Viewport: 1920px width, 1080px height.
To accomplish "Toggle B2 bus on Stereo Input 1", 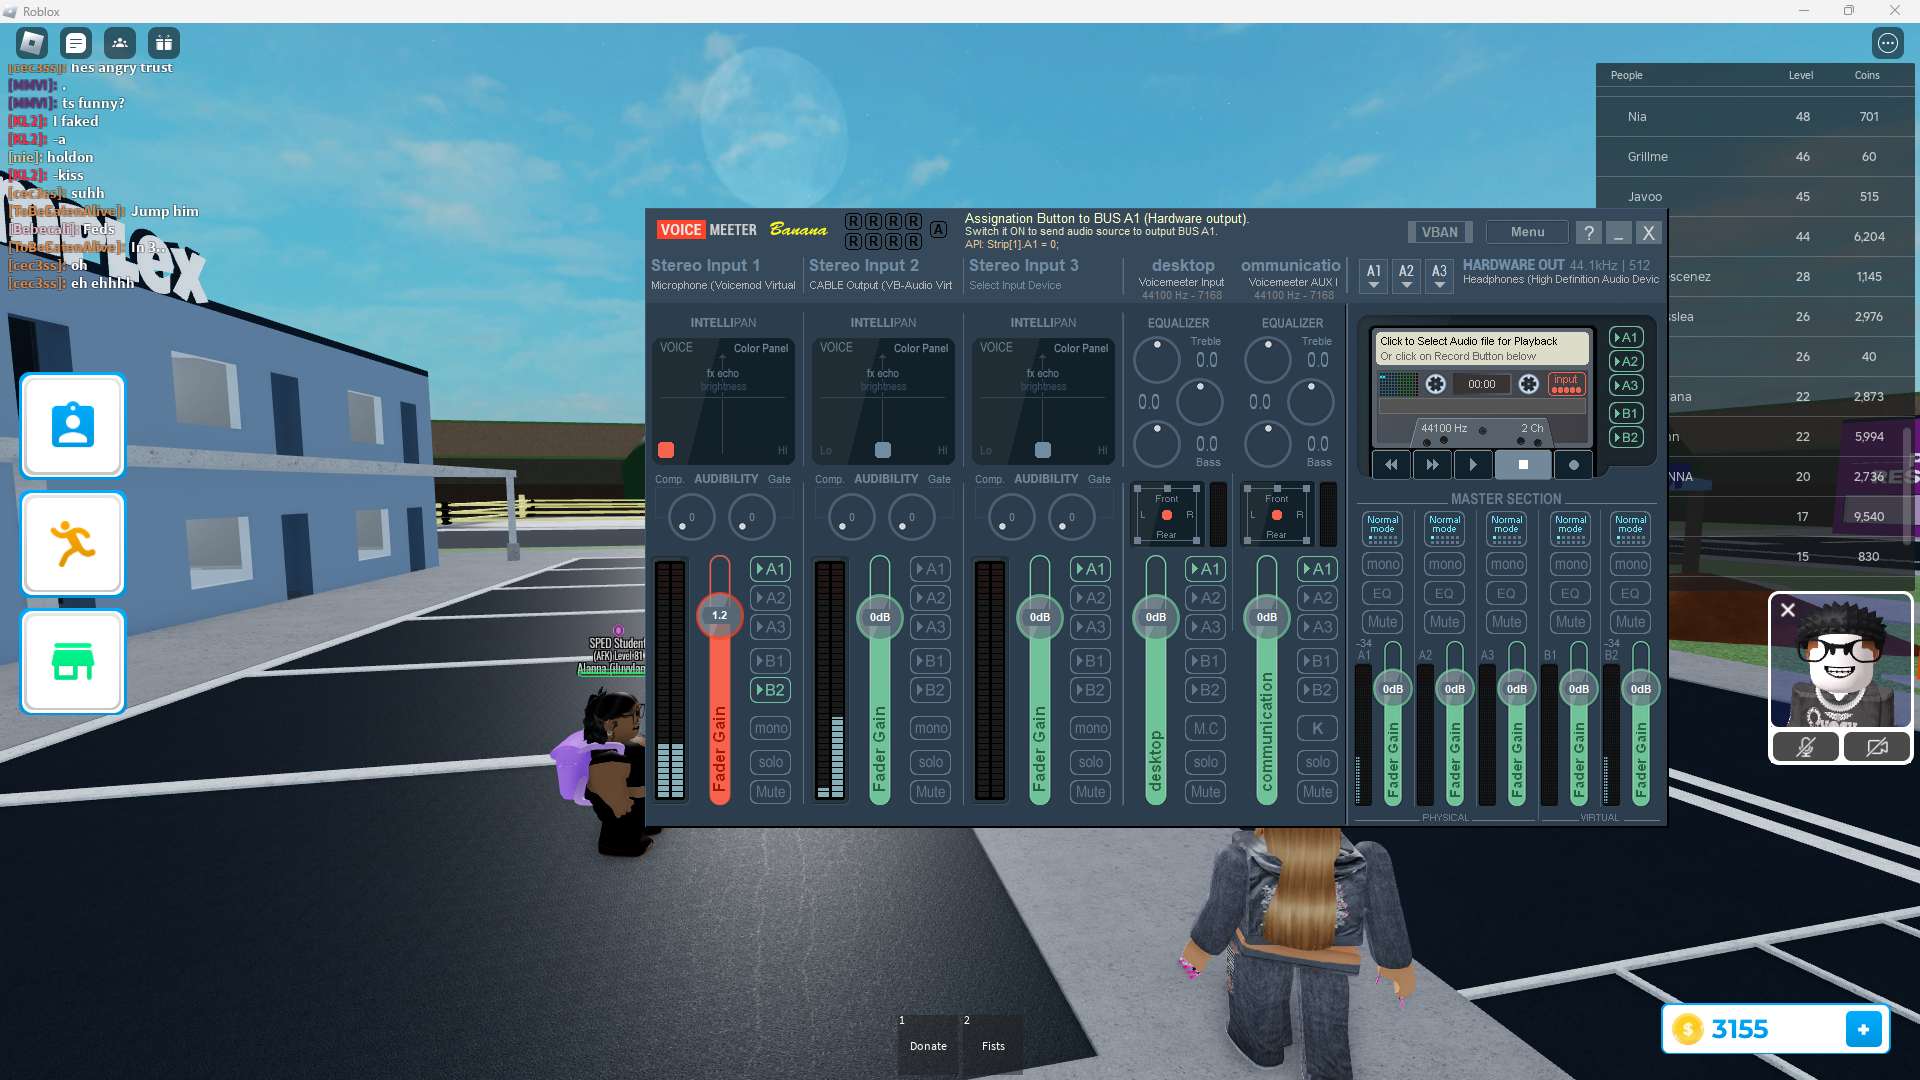I will pos(771,690).
